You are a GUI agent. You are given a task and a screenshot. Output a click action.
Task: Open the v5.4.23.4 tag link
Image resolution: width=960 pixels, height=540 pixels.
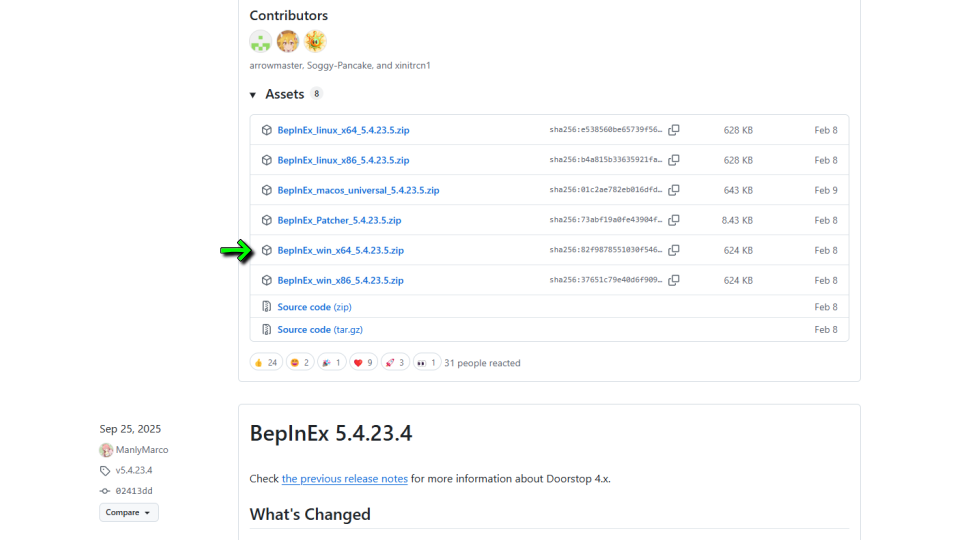point(133,470)
